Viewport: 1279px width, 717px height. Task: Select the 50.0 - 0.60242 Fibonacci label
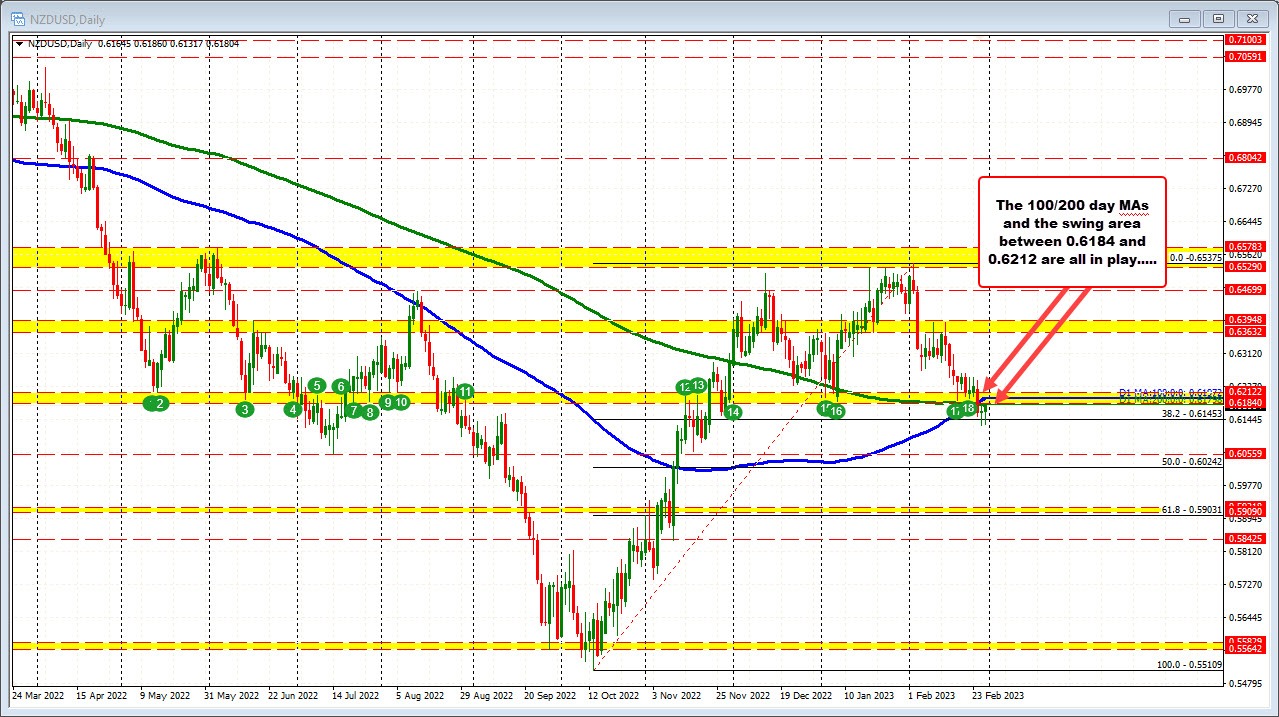[1192, 461]
